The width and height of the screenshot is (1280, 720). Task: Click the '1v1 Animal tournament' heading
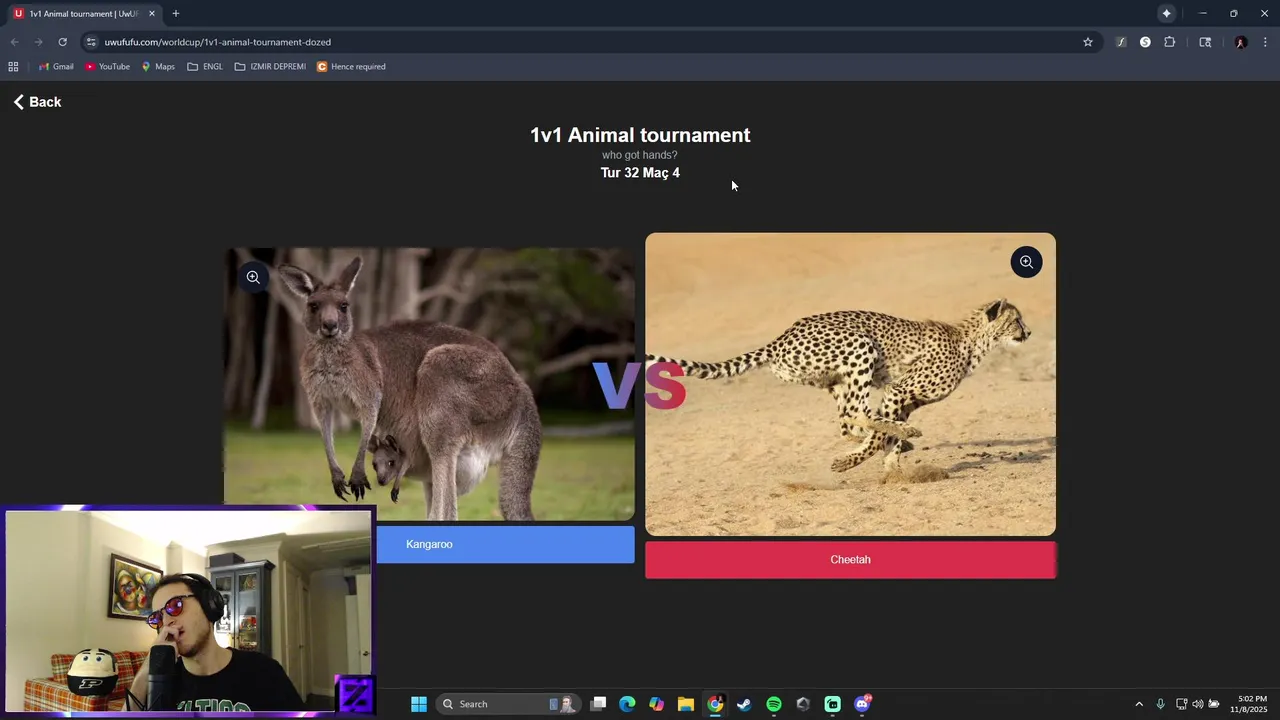[640, 135]
